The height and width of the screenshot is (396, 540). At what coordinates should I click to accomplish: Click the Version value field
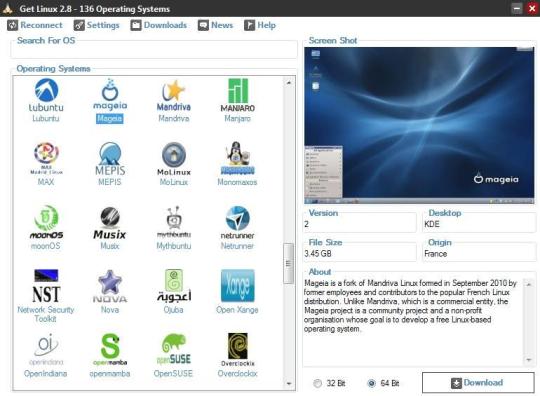[360, 224]
